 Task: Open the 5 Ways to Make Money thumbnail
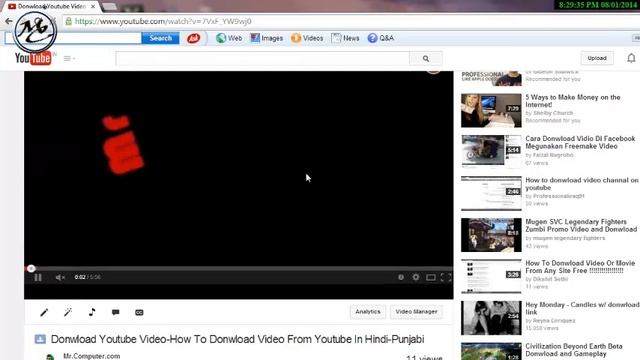tap(491, 110)
